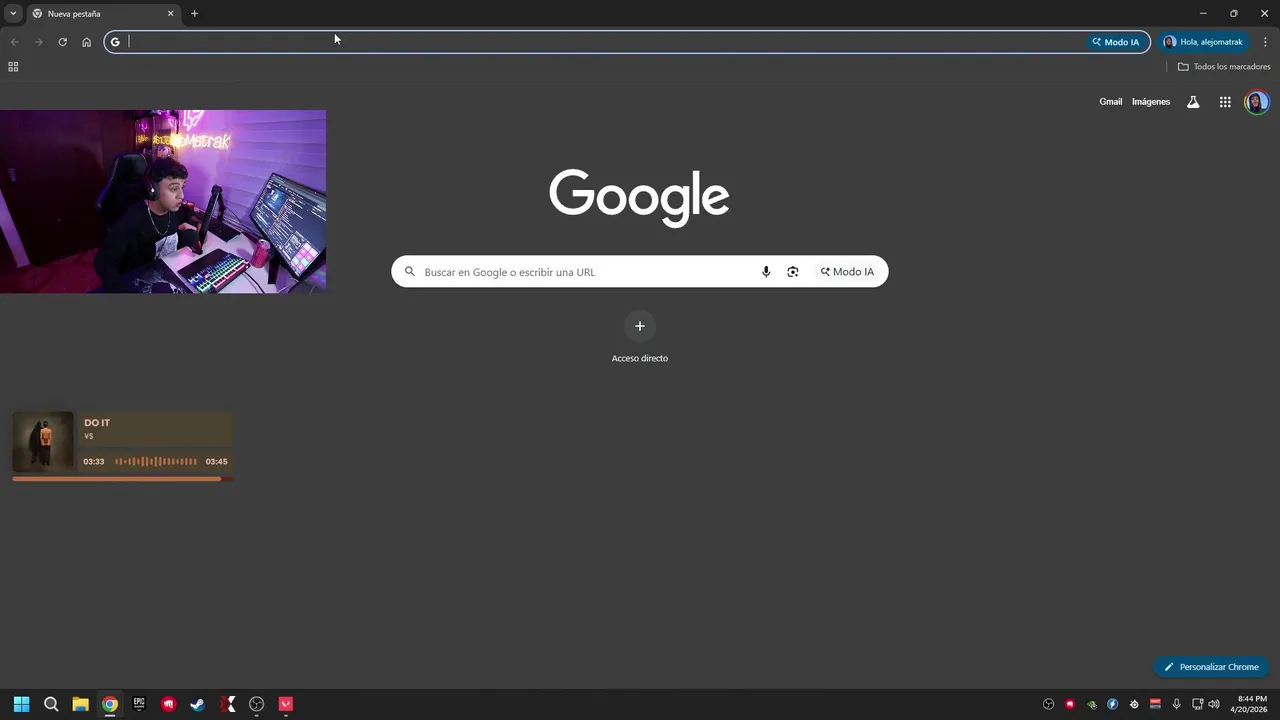Open Windows taskbar search
Screen dimensions: 1280x720
(51, 704)
